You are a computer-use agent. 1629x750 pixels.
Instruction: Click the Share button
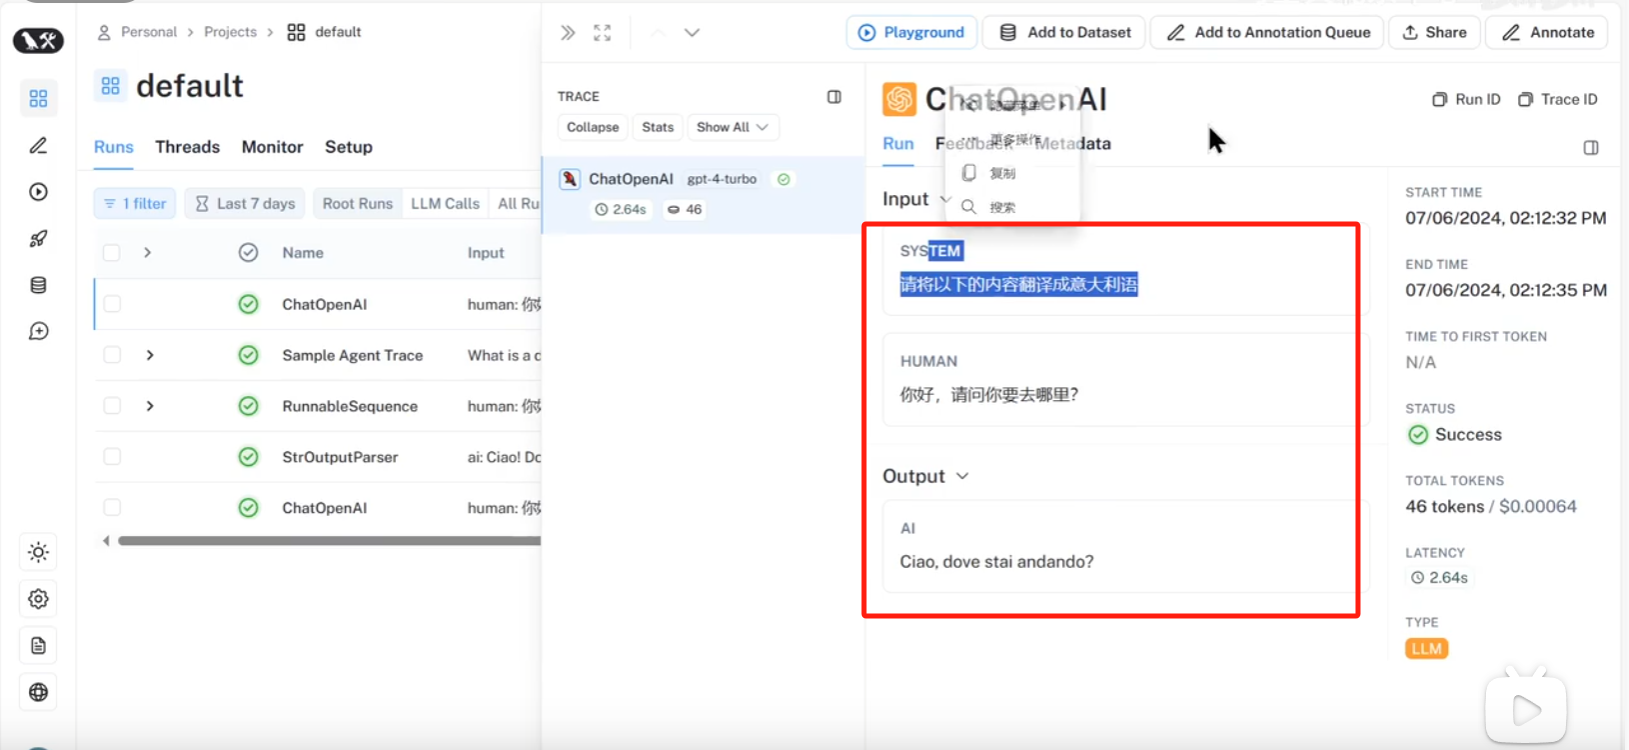coord(1434,32)
